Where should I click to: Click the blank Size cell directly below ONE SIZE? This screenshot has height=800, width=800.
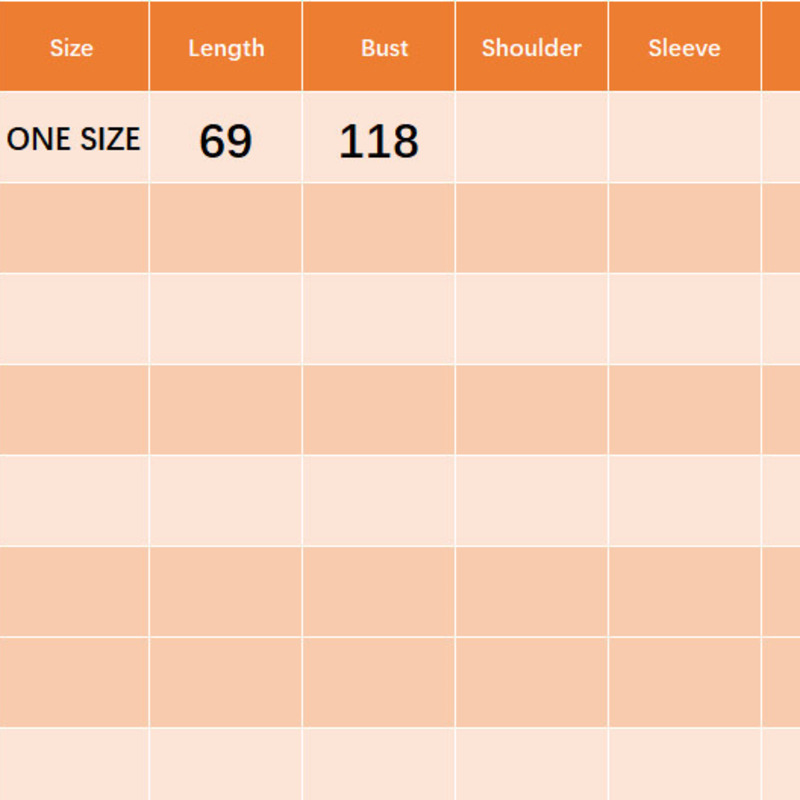[x=74, y=228]
